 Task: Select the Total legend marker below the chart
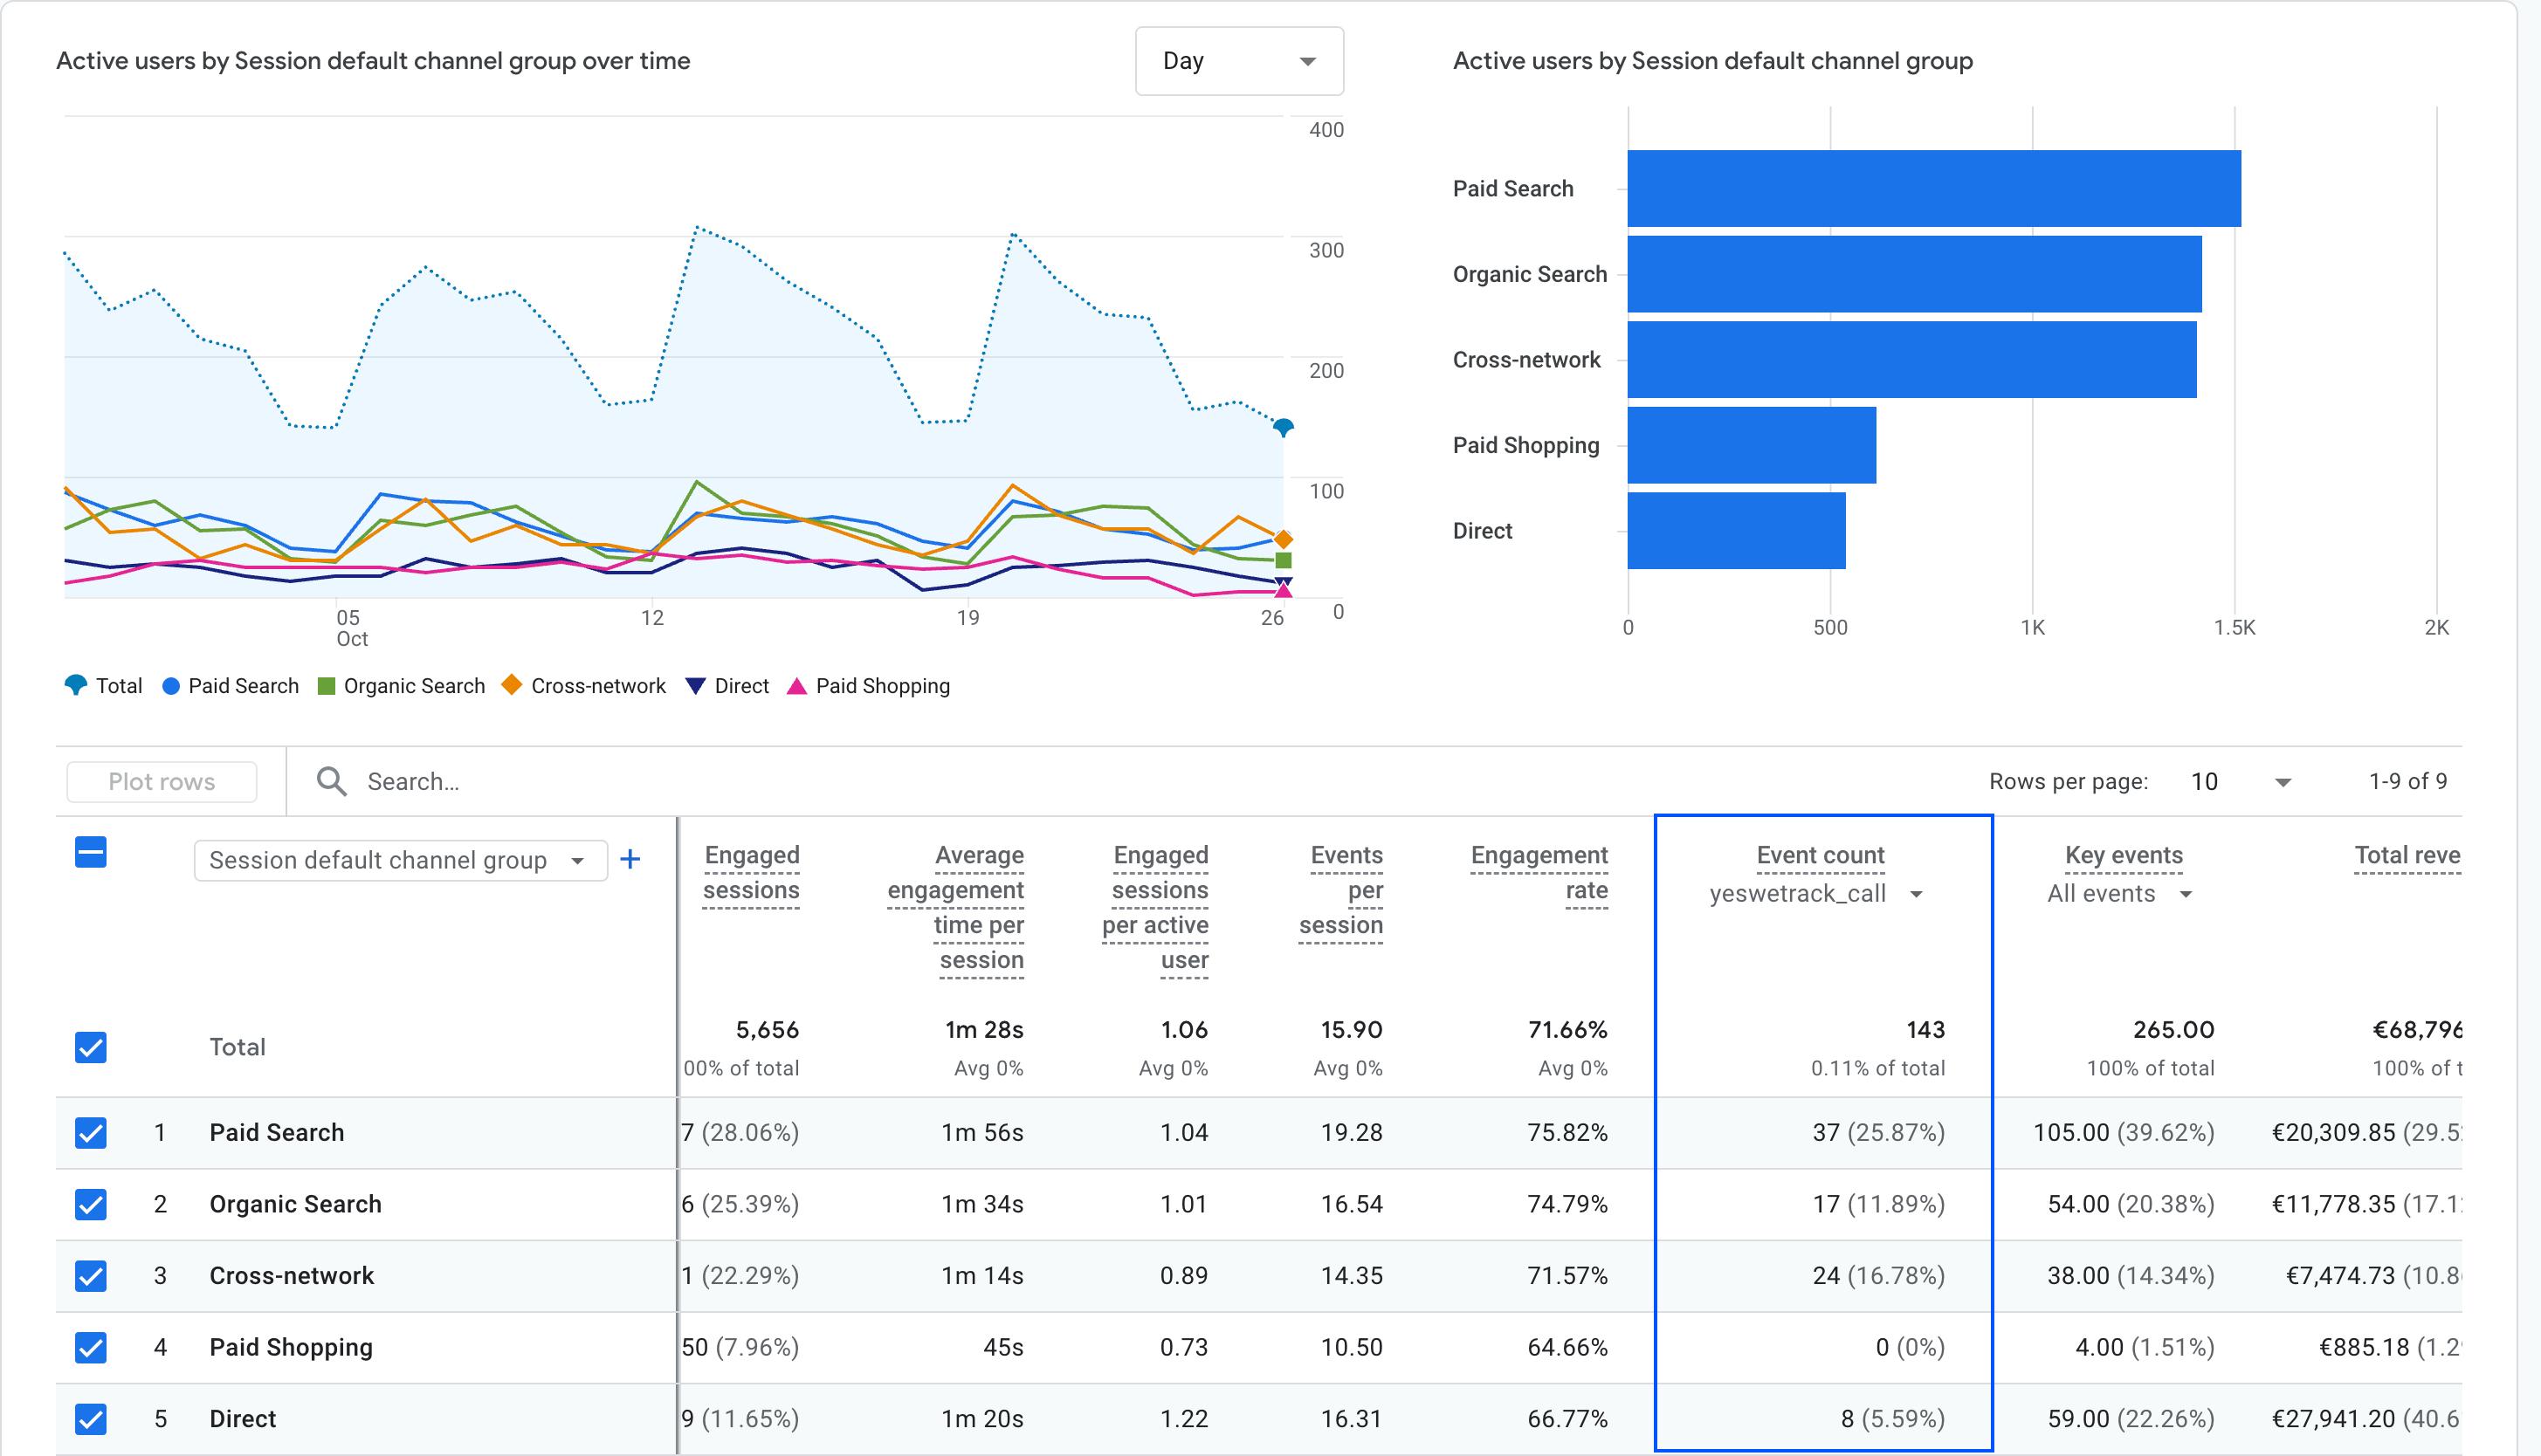[x=77, y=685]
